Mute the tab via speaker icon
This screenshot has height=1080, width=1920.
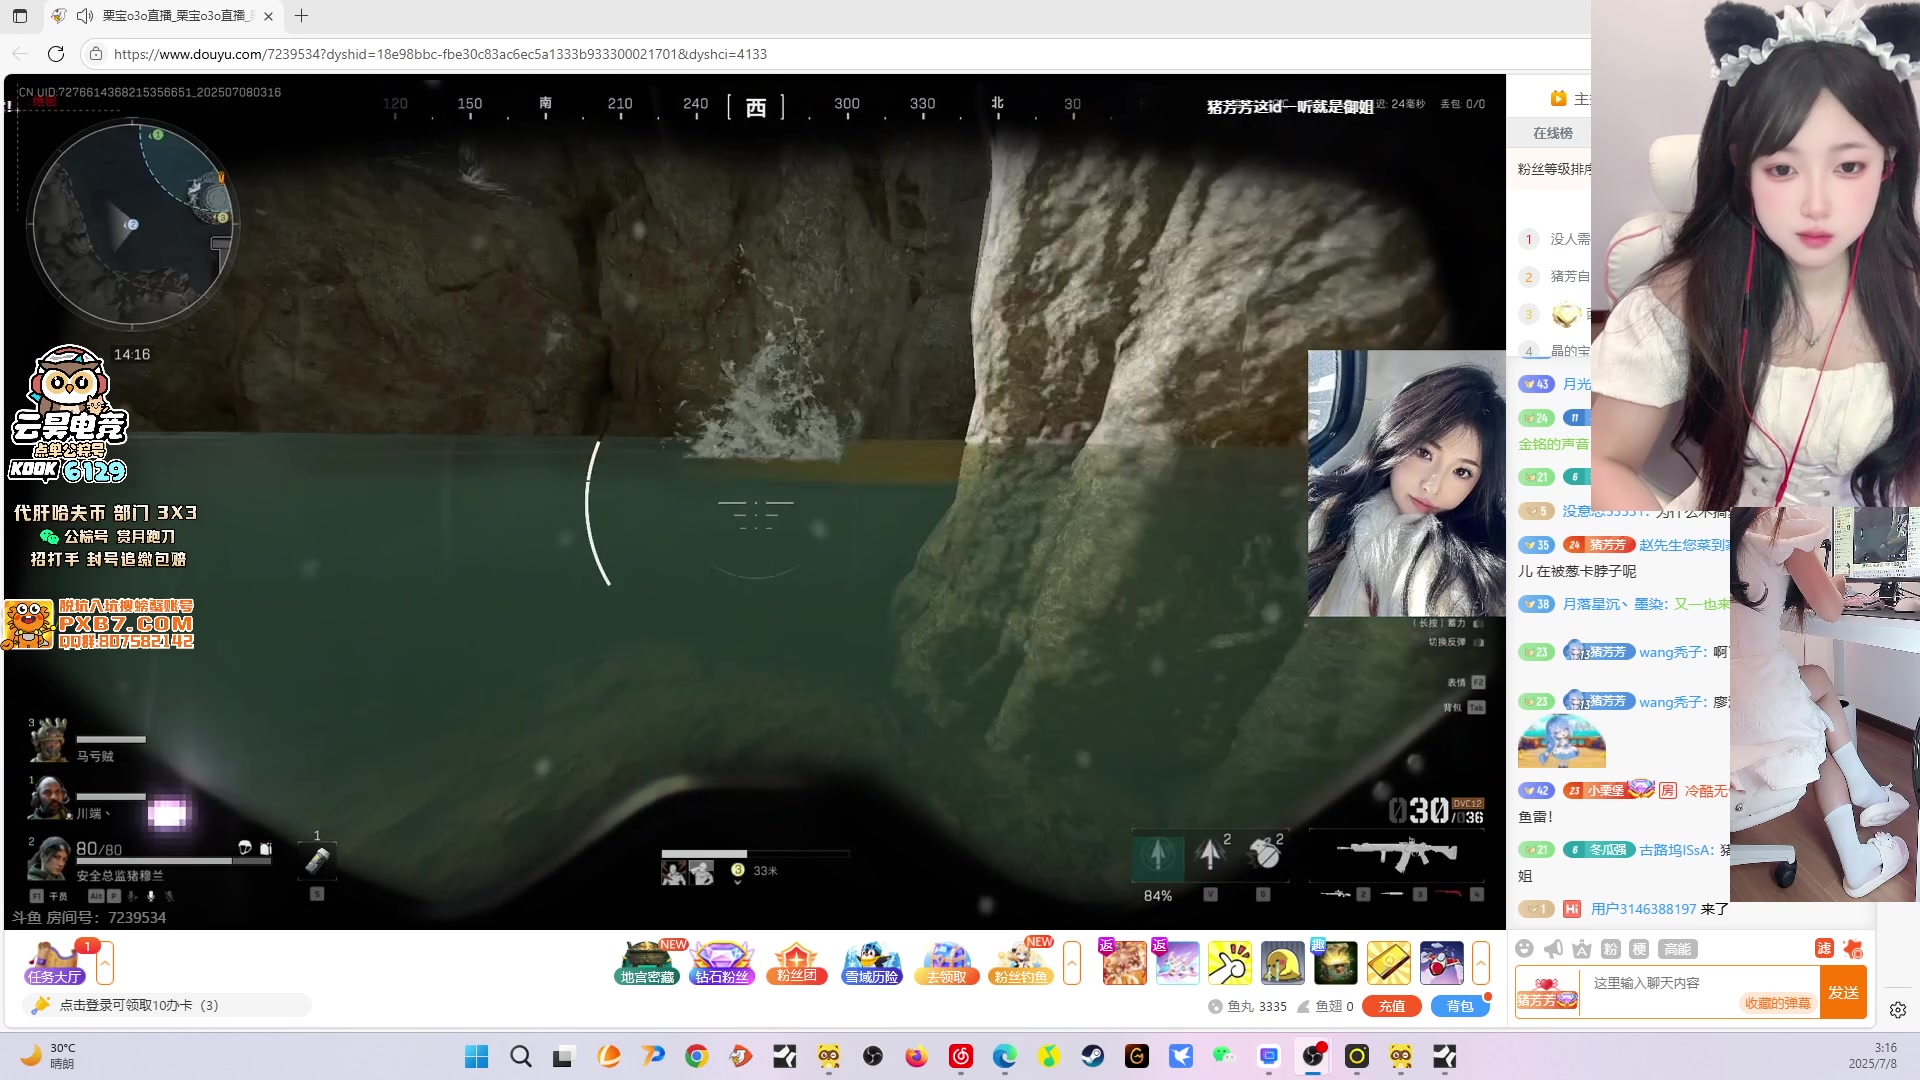click(84, 16)
